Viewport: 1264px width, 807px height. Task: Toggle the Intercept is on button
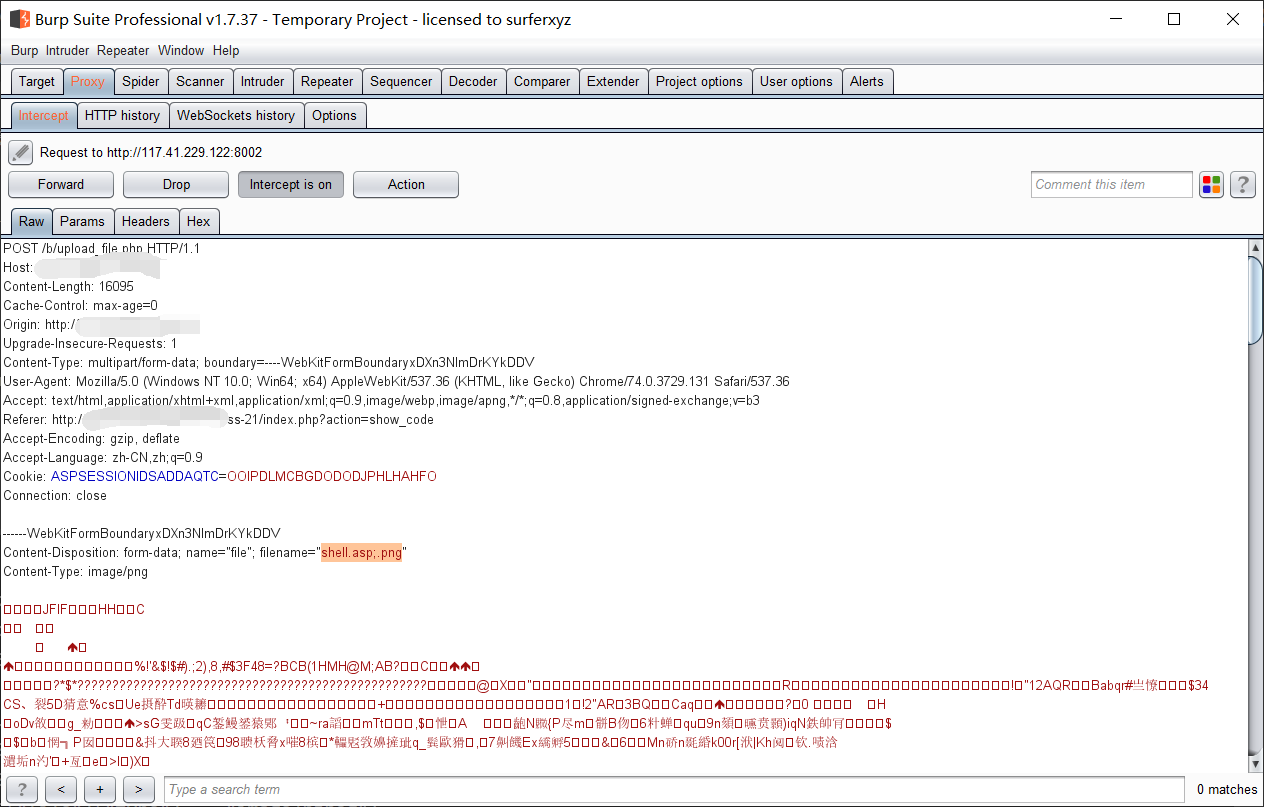point(291,184)
